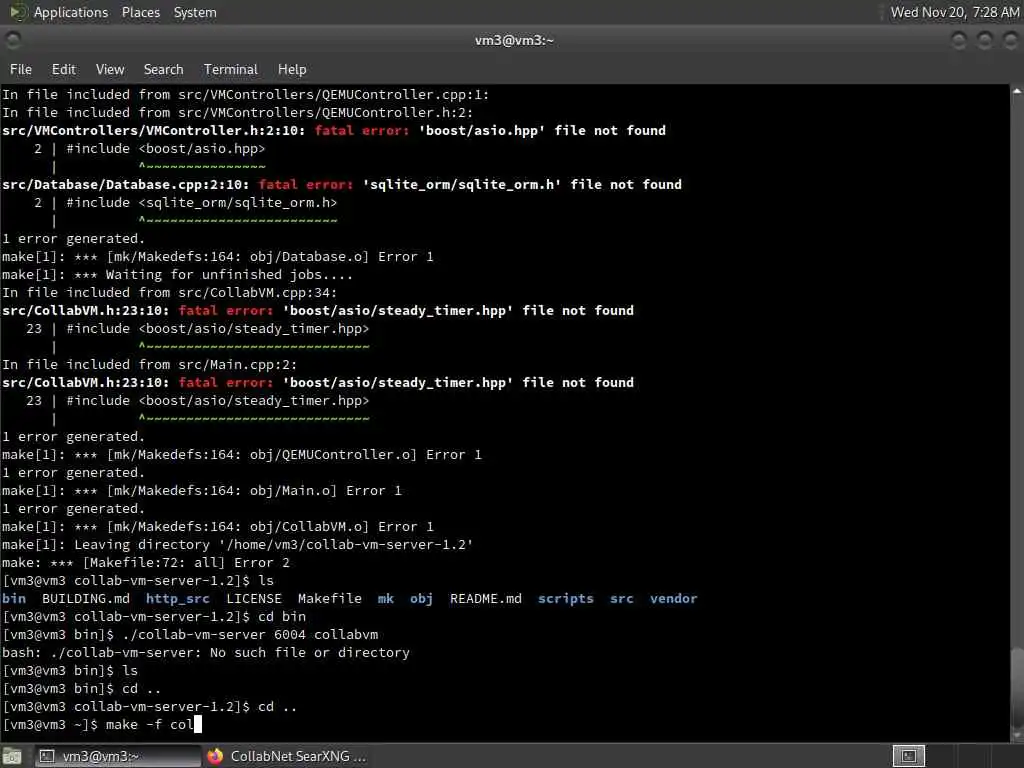
Task: Open the Places menu
Action: [140, 12]
